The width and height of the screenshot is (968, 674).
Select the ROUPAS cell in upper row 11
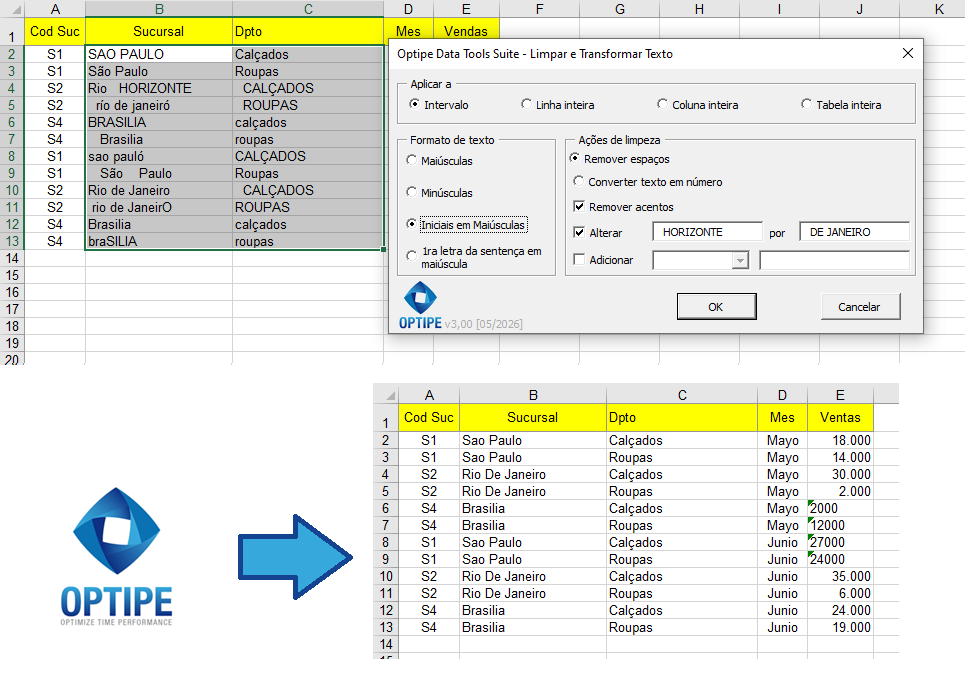308,207
